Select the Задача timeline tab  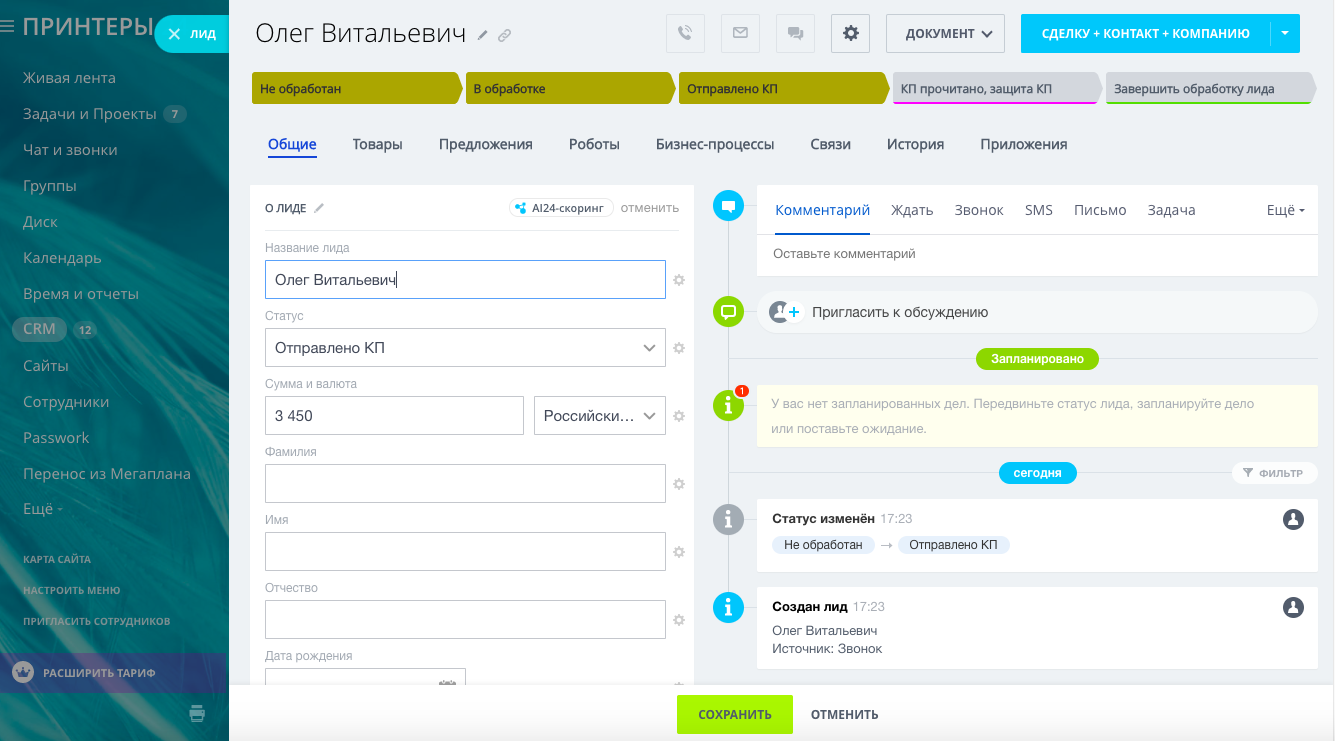pyautogui.click(x=1171, y=210)
